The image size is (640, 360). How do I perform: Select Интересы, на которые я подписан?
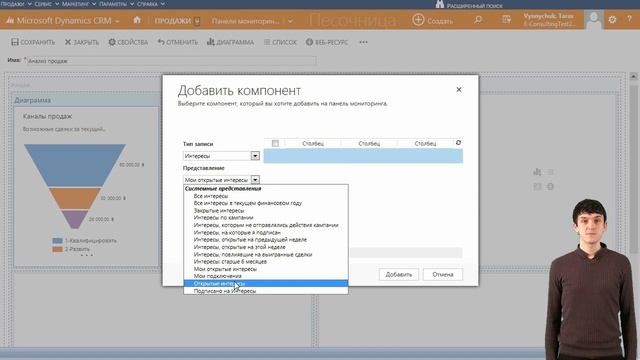(237, 232)
